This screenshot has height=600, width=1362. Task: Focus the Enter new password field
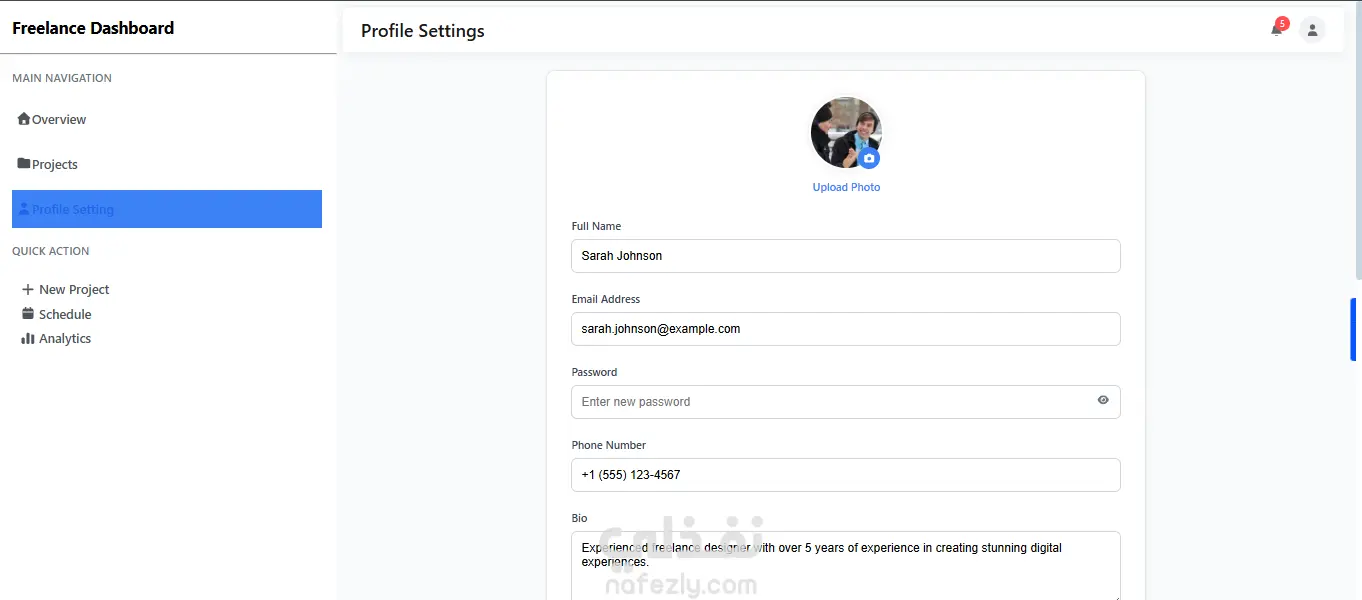click(830, 402)
